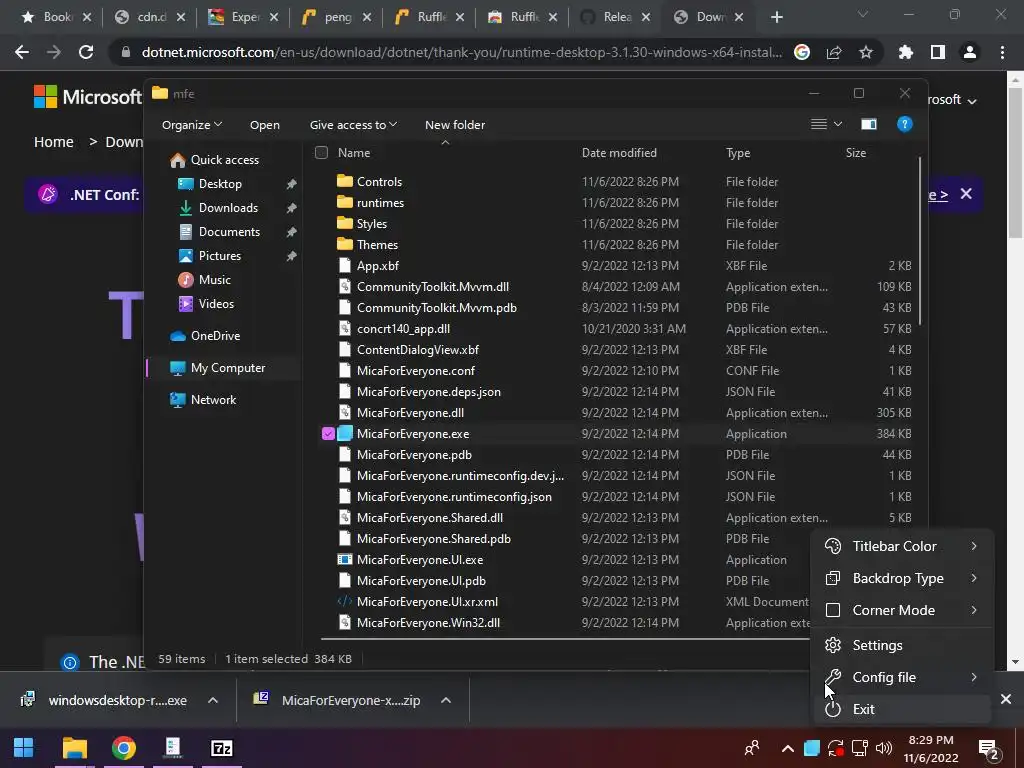Sort by Date modified column header

(619, 153)
